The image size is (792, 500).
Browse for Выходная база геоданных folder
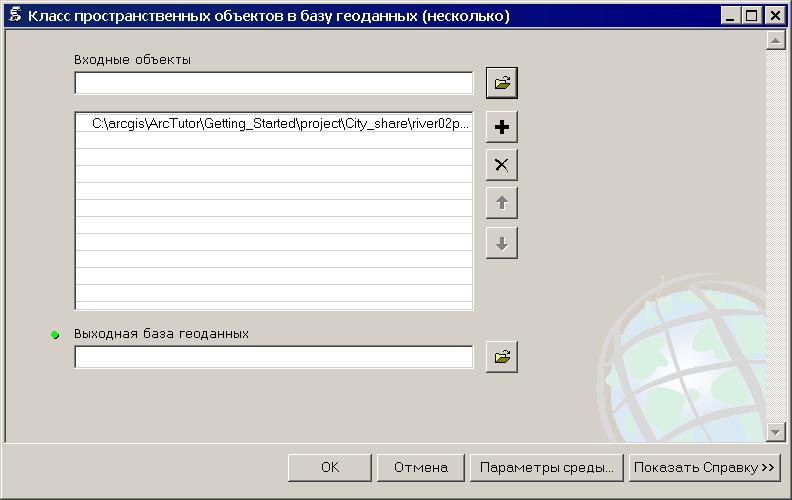(502, 357)
